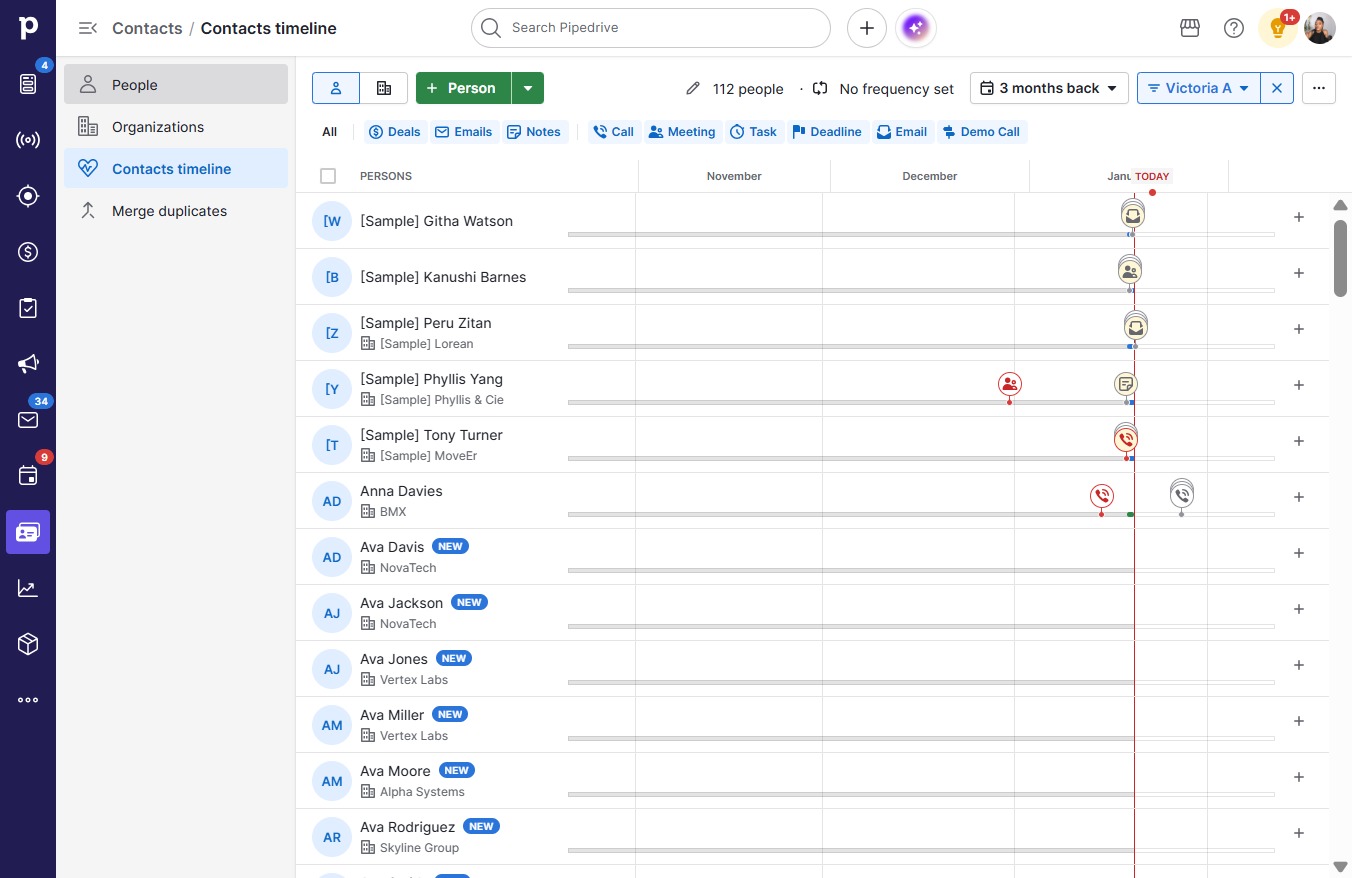Open Mail envelope icon with 34 badge
The image size is (1352, 878).
pyautogui.click(x=28, y=420)
